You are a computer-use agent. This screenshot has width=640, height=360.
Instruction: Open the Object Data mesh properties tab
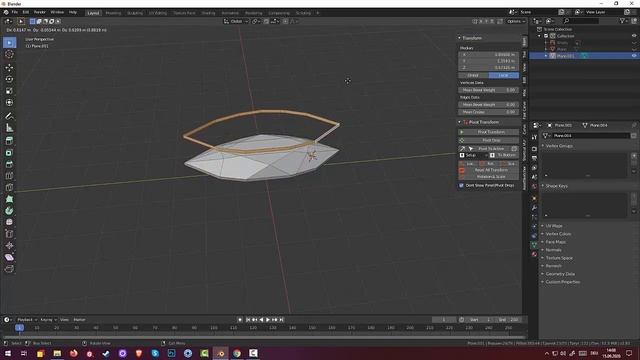pos(534,245)
